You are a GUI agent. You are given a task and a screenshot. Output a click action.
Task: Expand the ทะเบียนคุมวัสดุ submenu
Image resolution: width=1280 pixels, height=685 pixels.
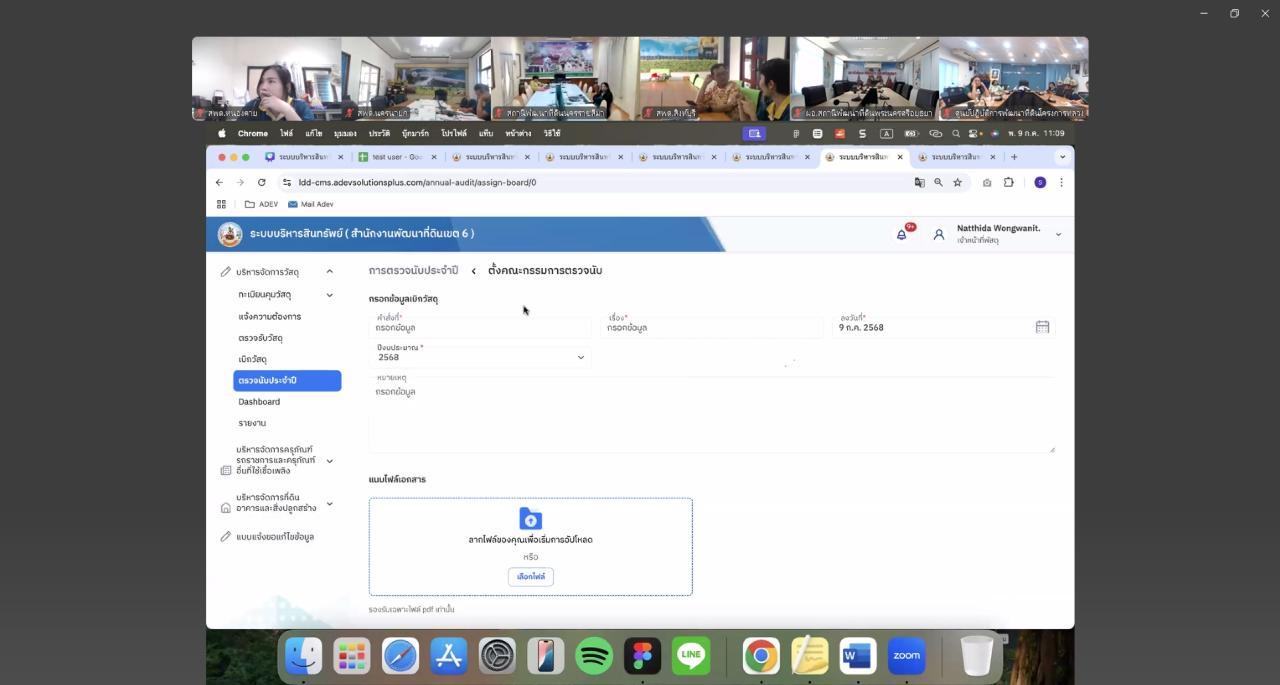(x=329, y=295)
